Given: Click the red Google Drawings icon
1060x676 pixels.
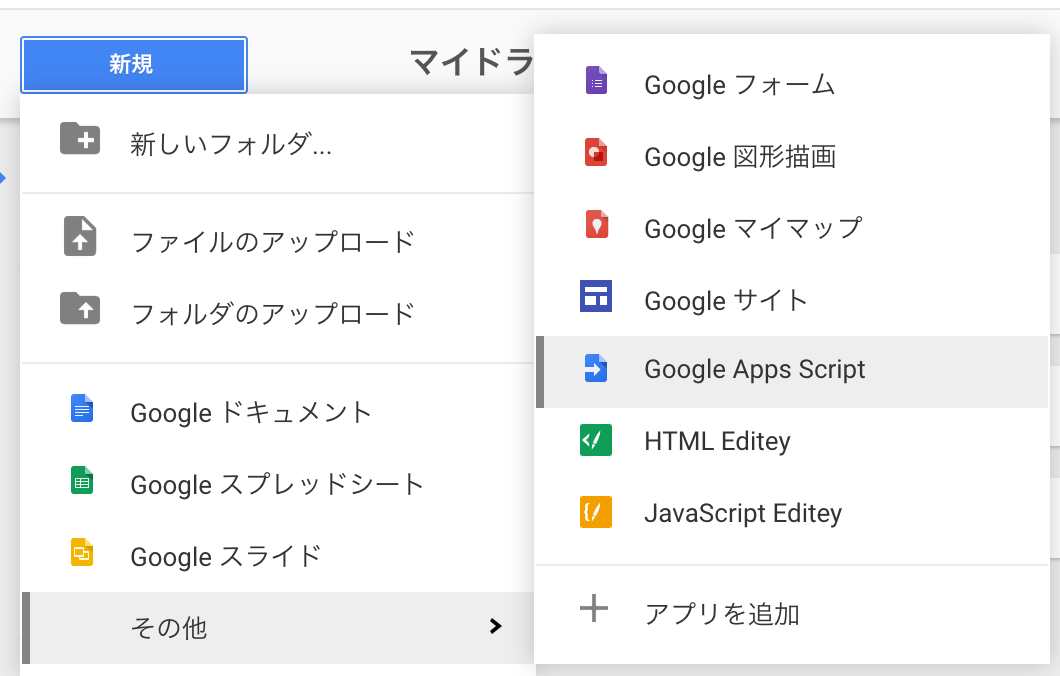Looking at the screenshot, I should point(596,152).
